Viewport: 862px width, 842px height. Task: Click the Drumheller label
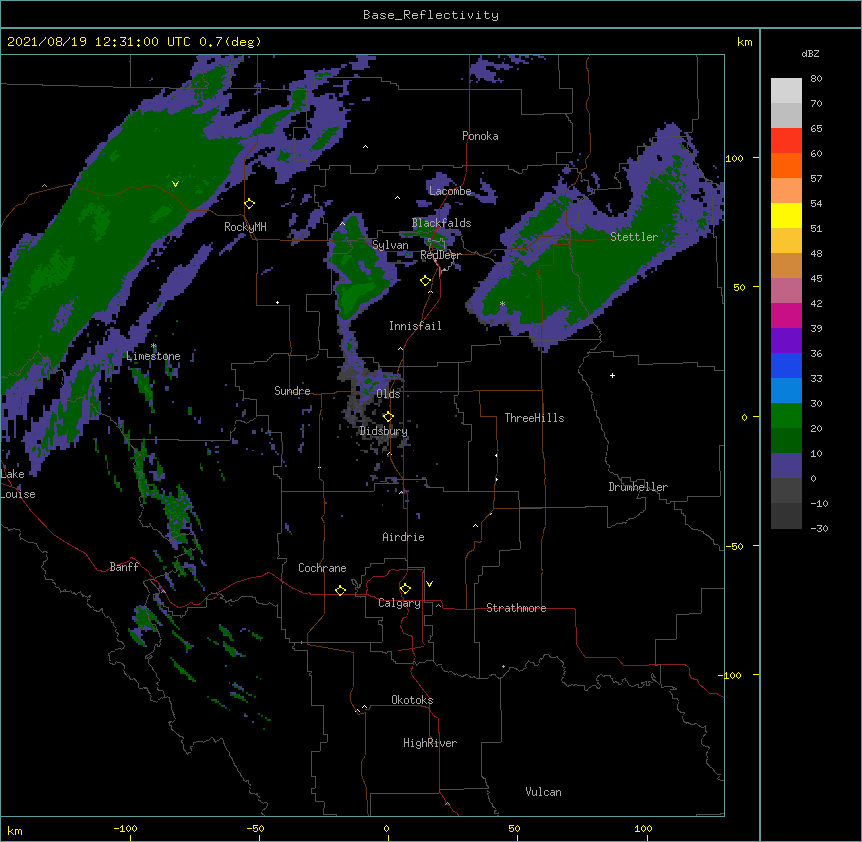coord(638,487)
